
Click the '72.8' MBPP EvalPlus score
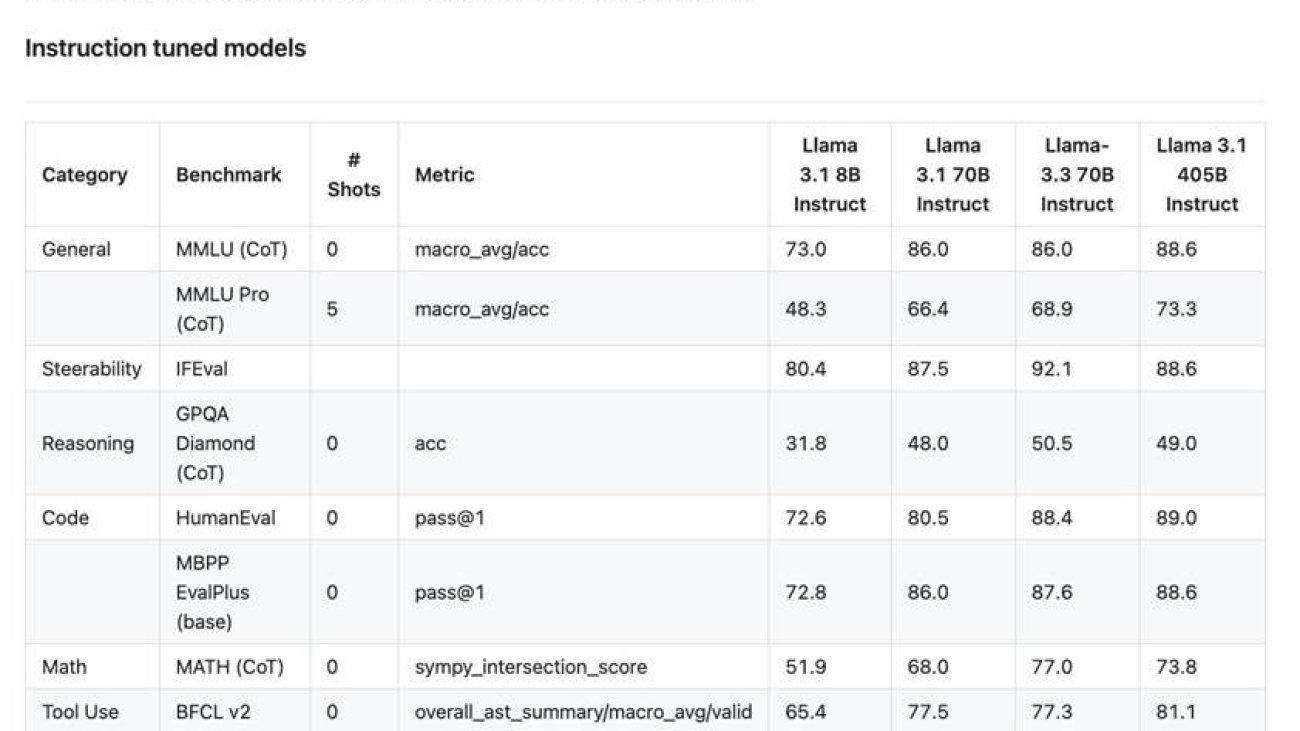click(806, 592)
